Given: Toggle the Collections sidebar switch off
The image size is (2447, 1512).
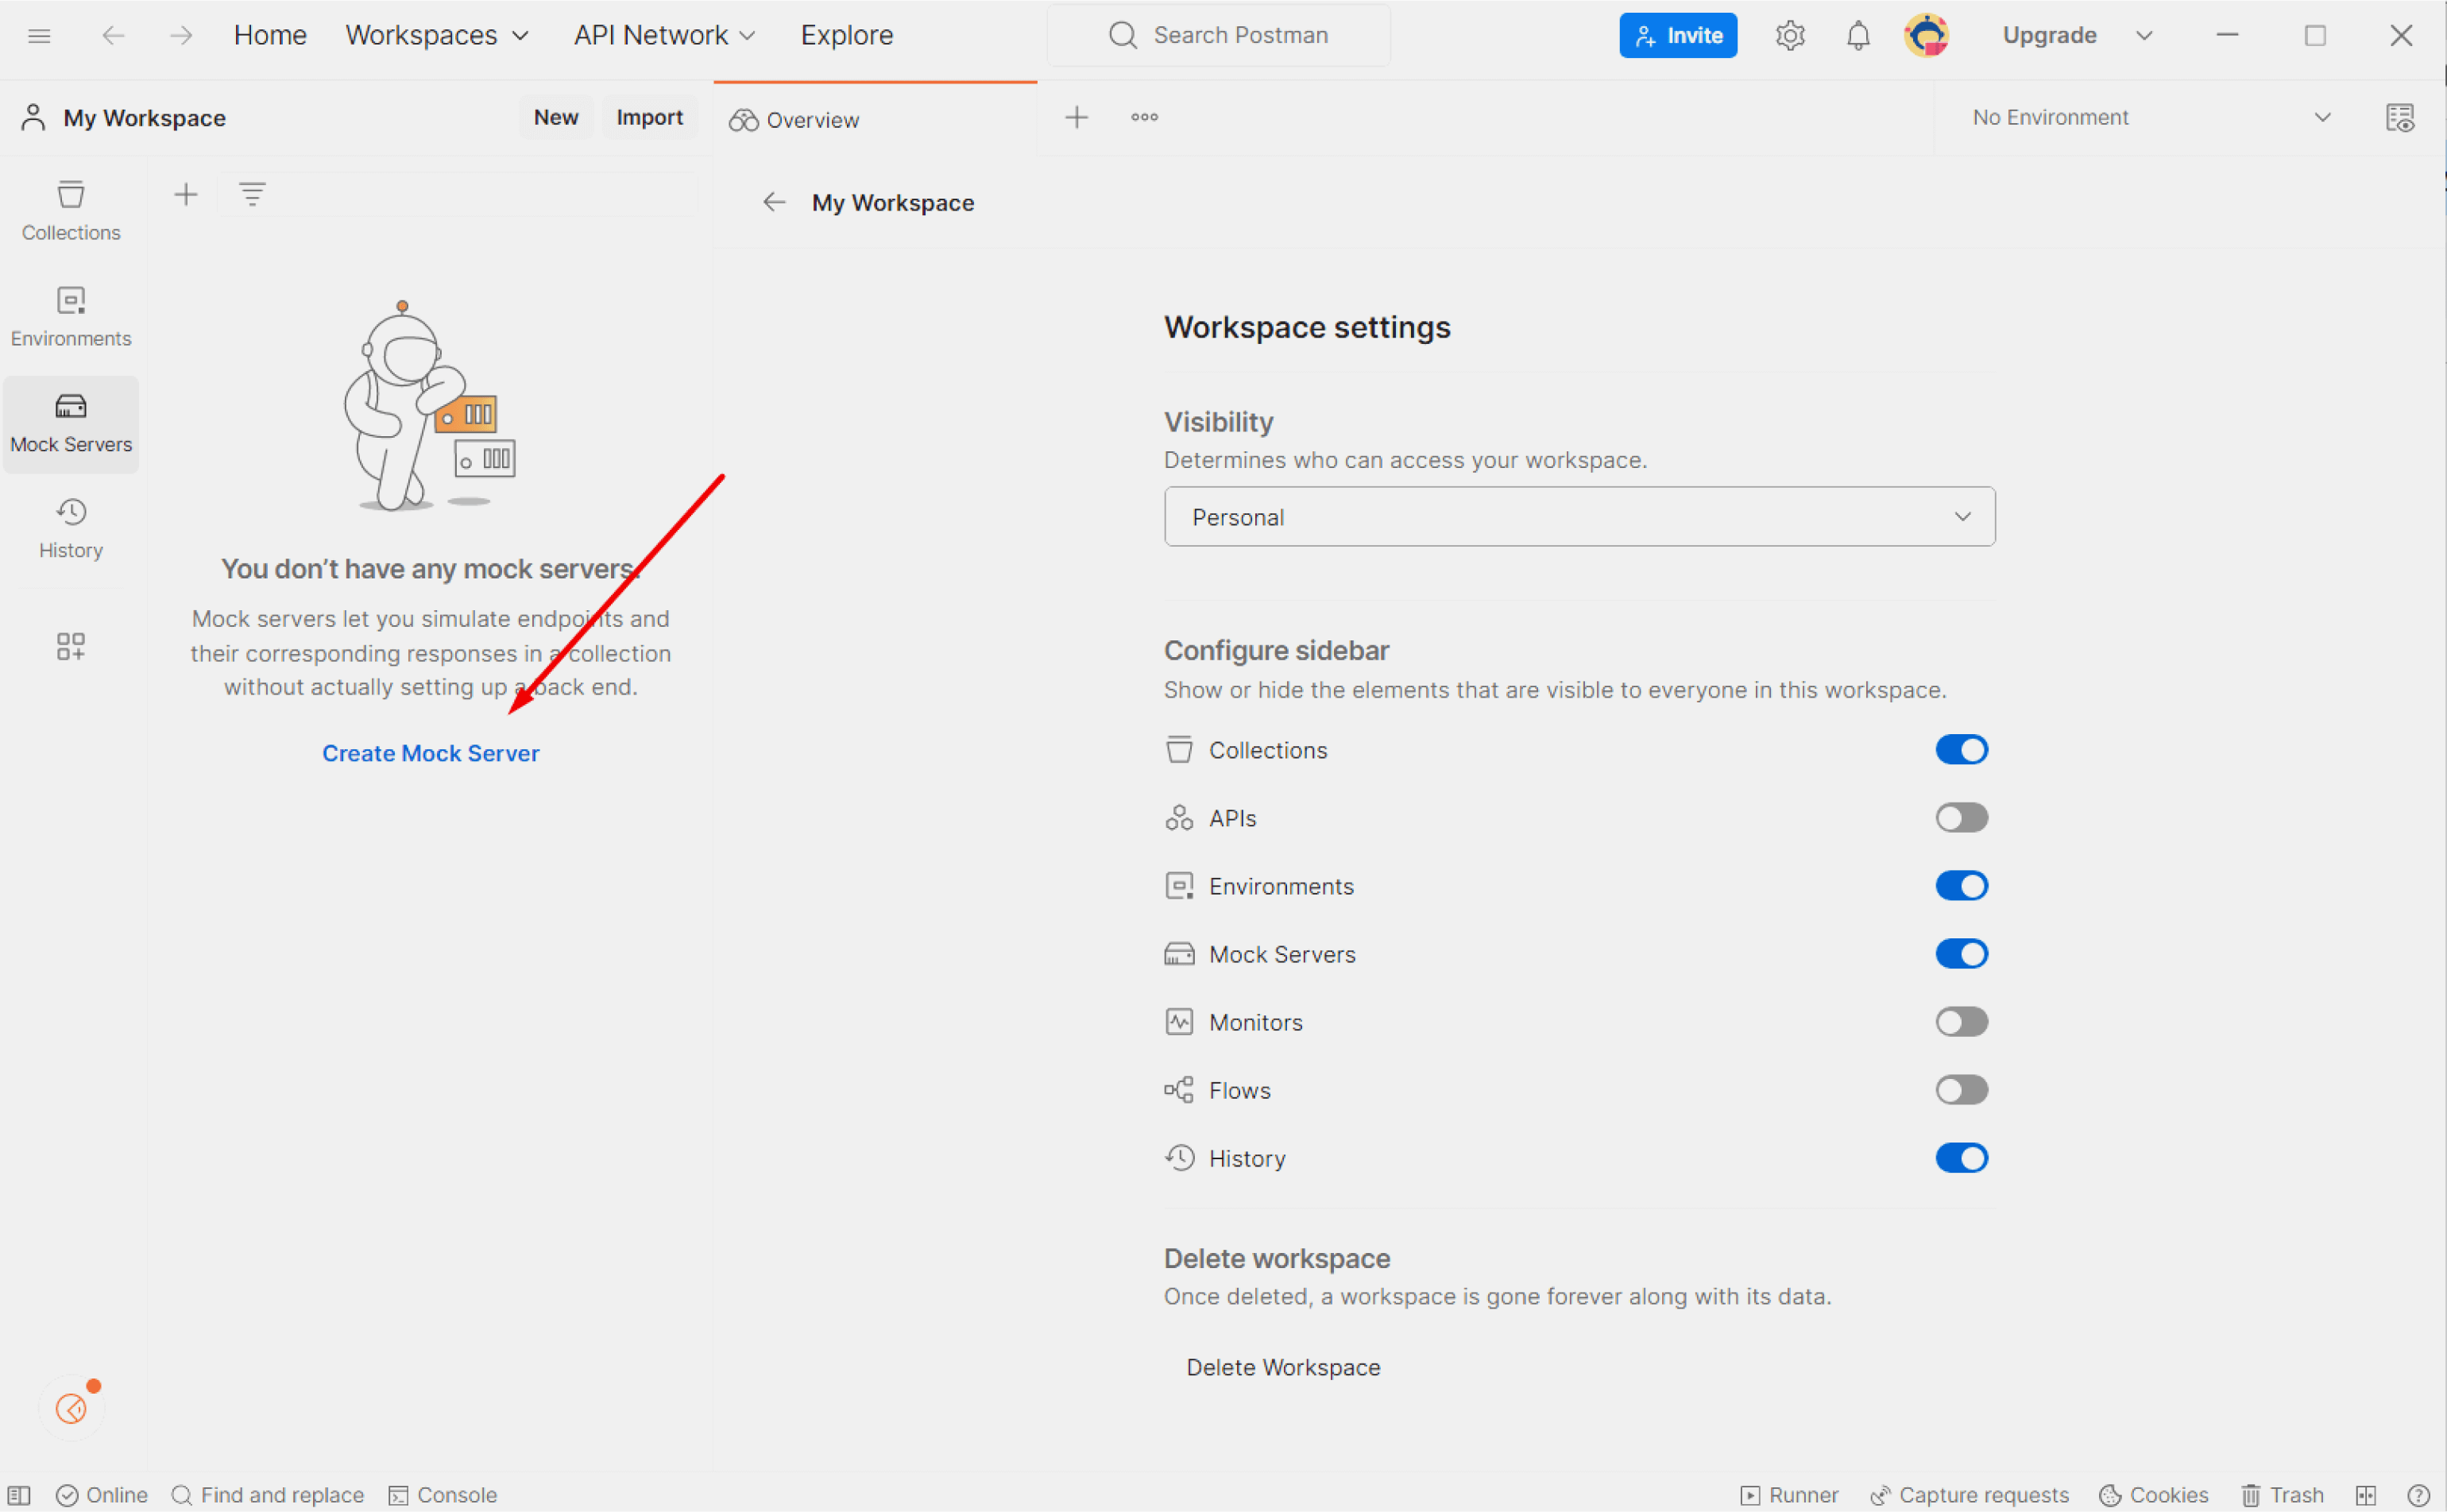Looking at the screenshot, I should pyautogui.click(x=1961, y=750).
